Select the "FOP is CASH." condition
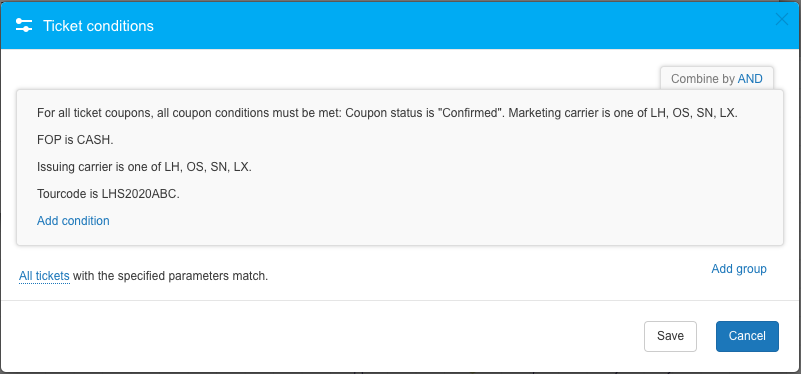 pyautogui.click(x=75, y=140)
